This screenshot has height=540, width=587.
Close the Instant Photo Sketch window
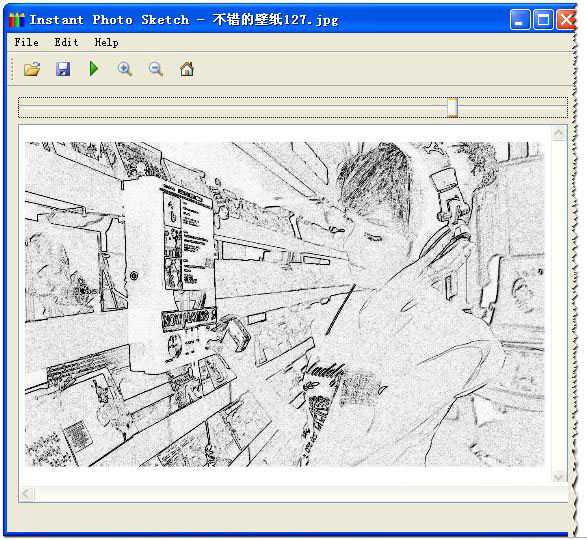pos(566,19)
